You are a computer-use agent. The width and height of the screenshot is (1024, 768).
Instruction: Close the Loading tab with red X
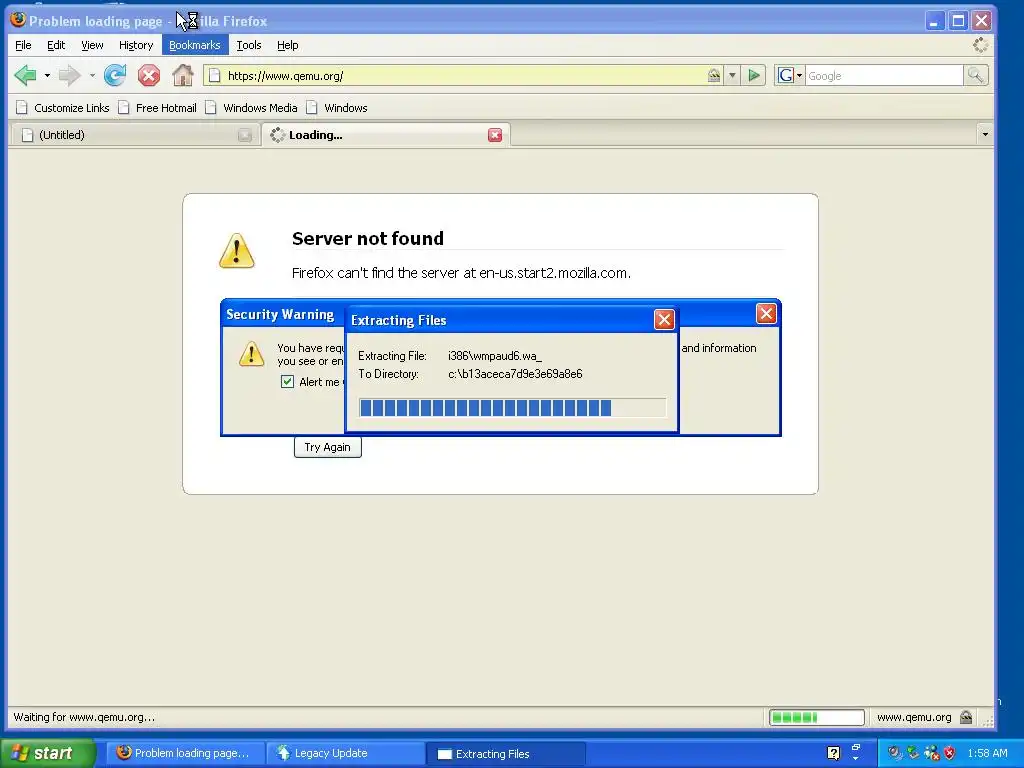coord(495,135)
